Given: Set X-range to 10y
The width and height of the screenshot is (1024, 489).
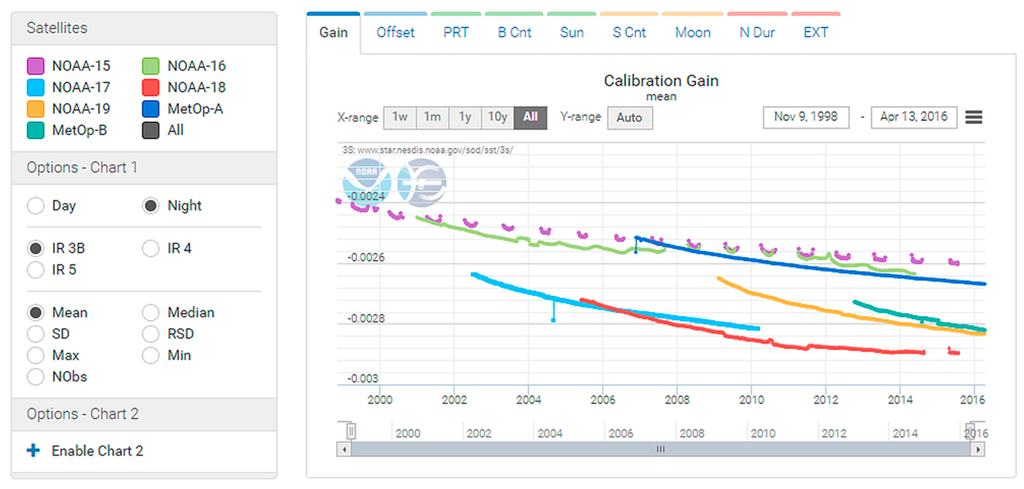Looking at the screenshot, I should pyautogui.click(x=497, y=117).
